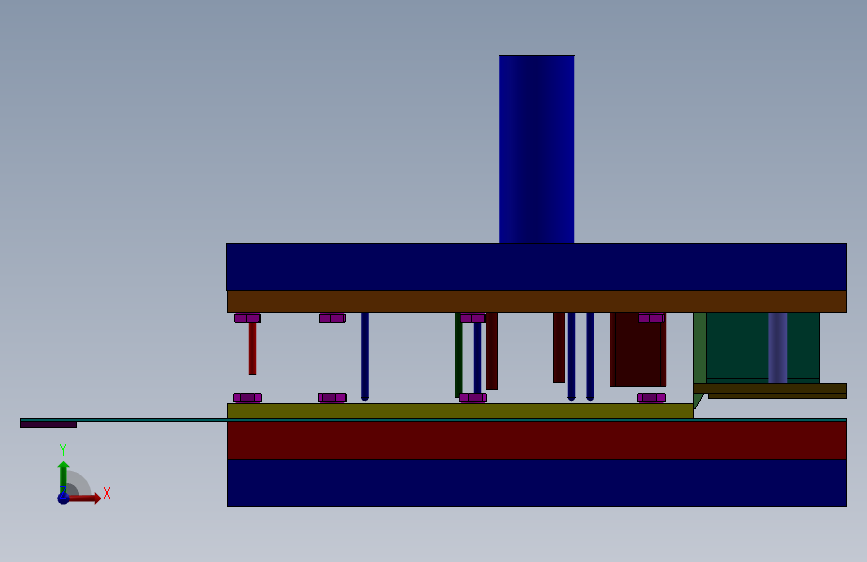
Task: Select the olive-yellow stripper plate
Action: point(460,410)
